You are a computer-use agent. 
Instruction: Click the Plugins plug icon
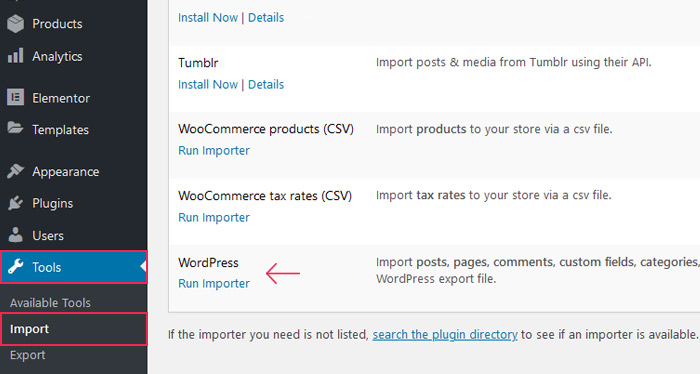click(15, 203)
